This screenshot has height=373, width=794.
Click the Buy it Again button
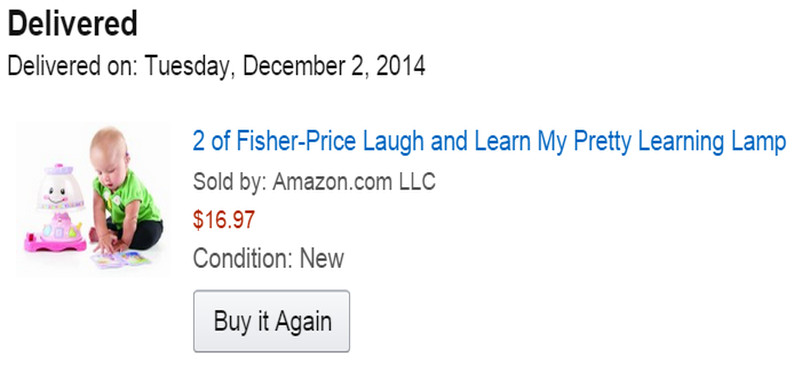[271, 321]
